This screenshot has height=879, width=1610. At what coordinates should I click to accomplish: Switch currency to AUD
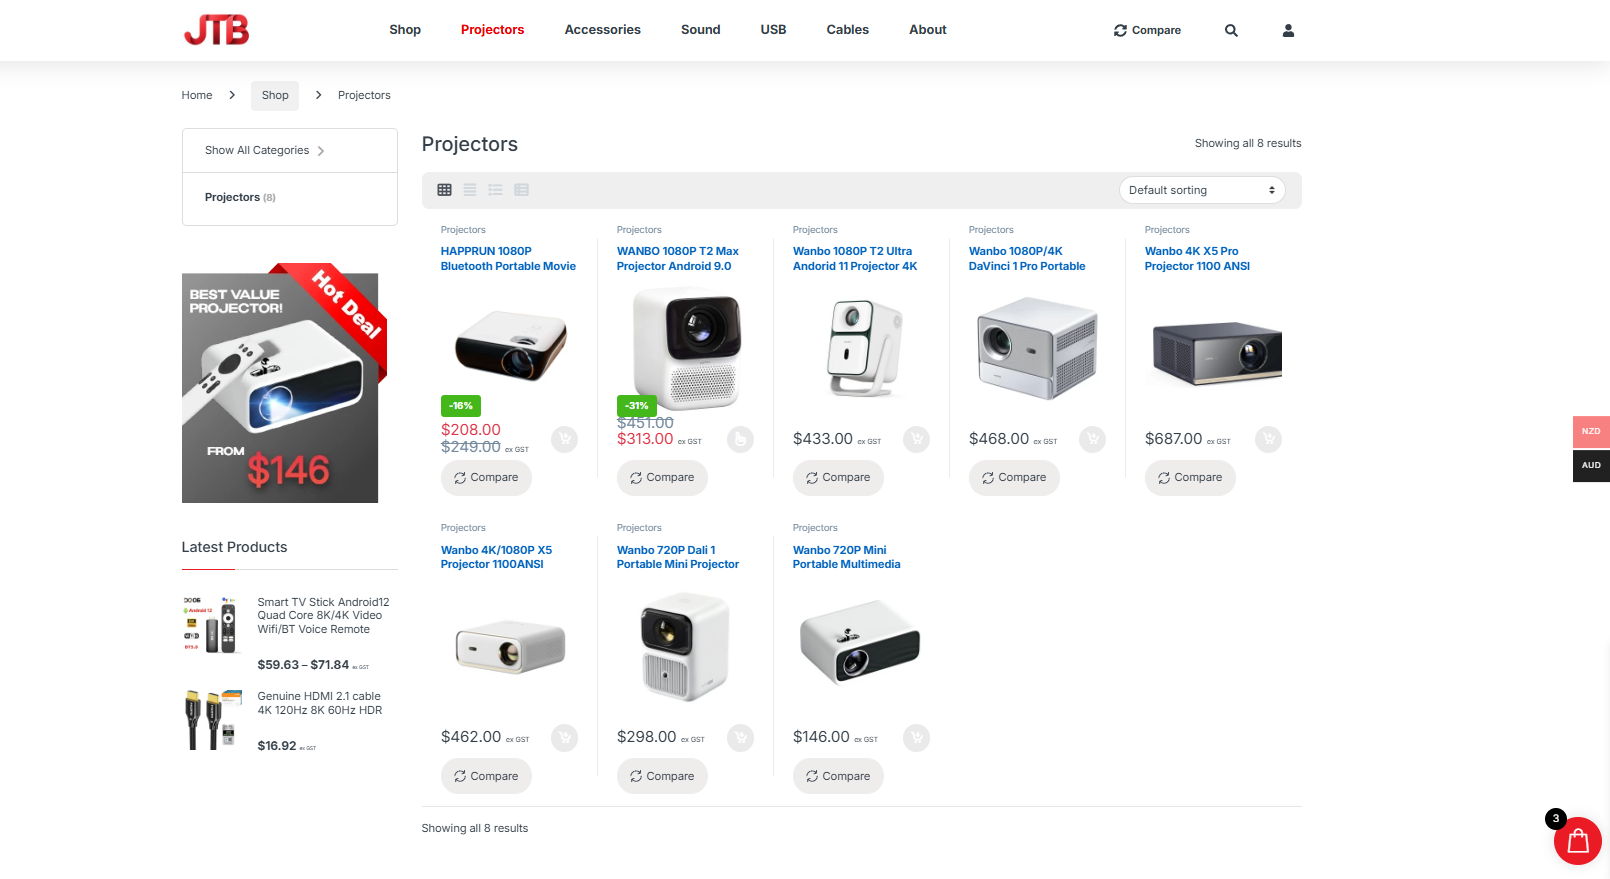tap(1591, 465)
